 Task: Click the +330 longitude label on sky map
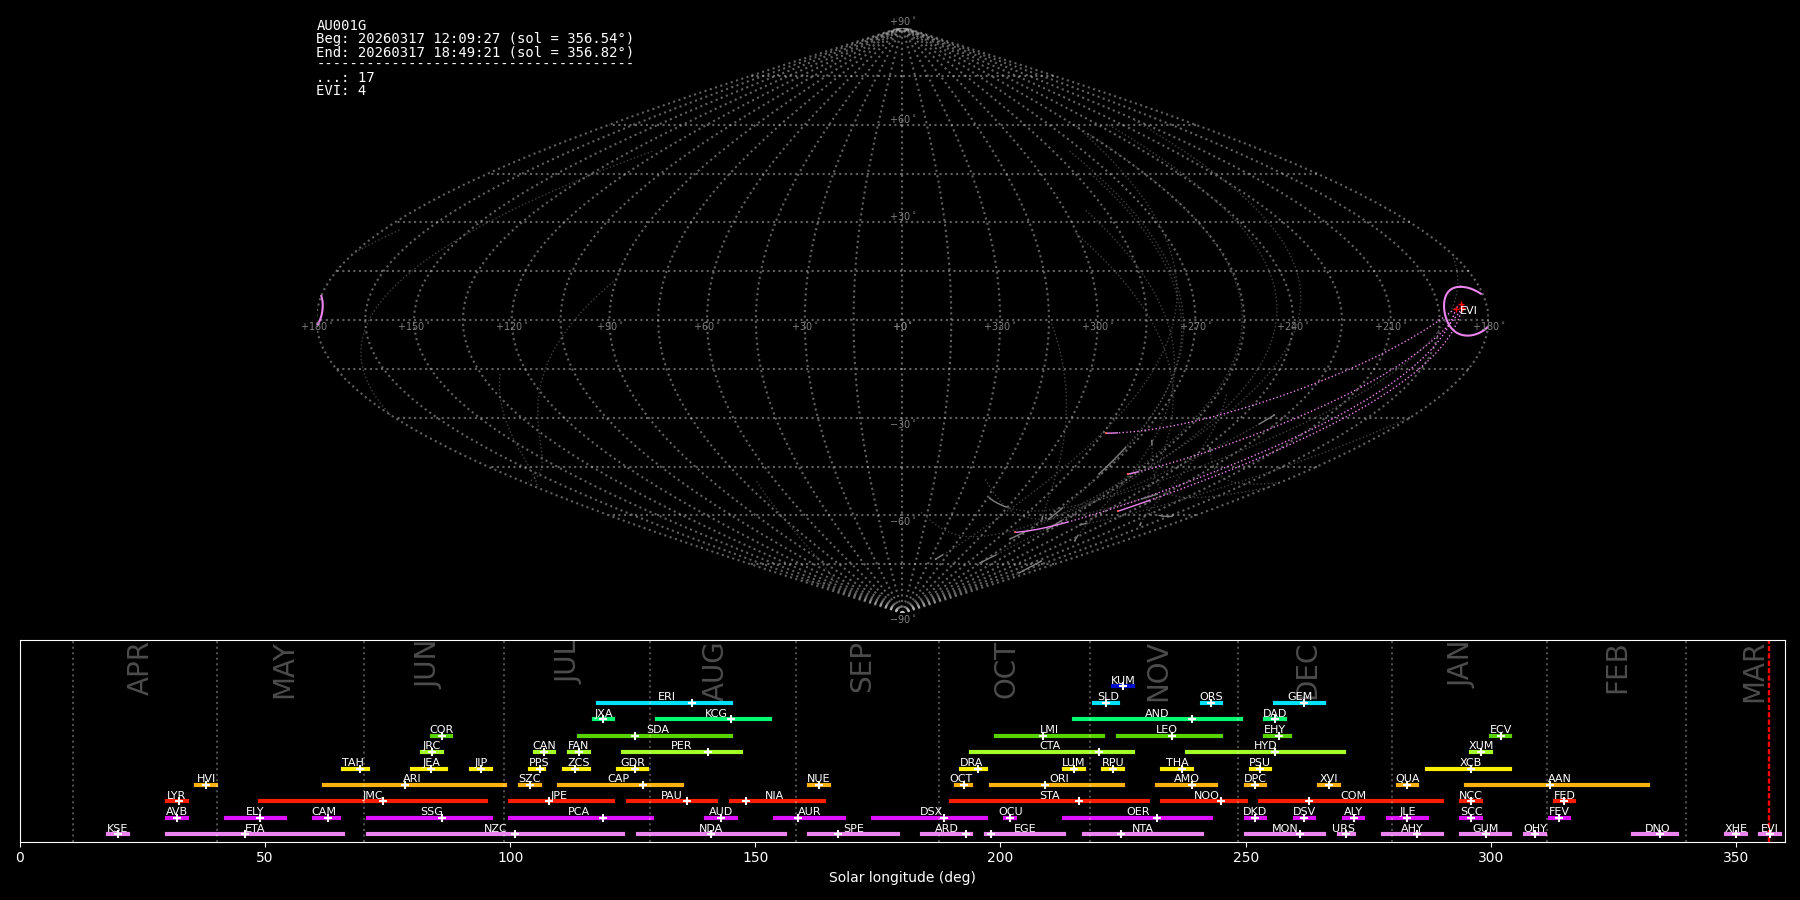(x=997, y=327)
